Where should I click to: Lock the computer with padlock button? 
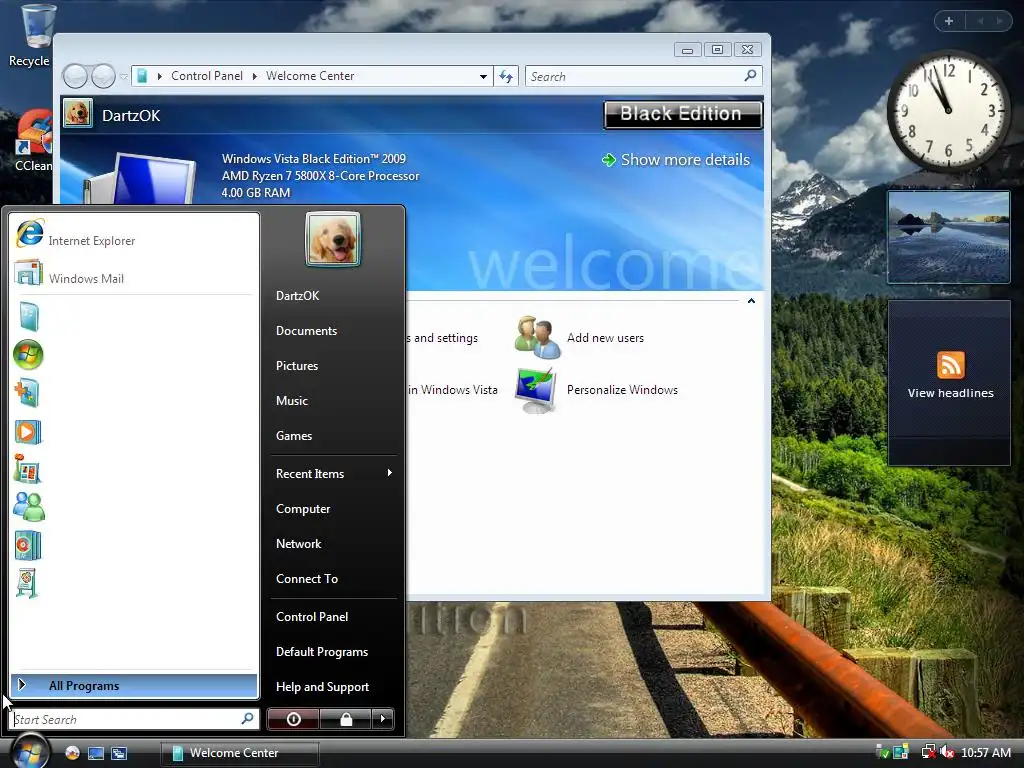point(346,719)
